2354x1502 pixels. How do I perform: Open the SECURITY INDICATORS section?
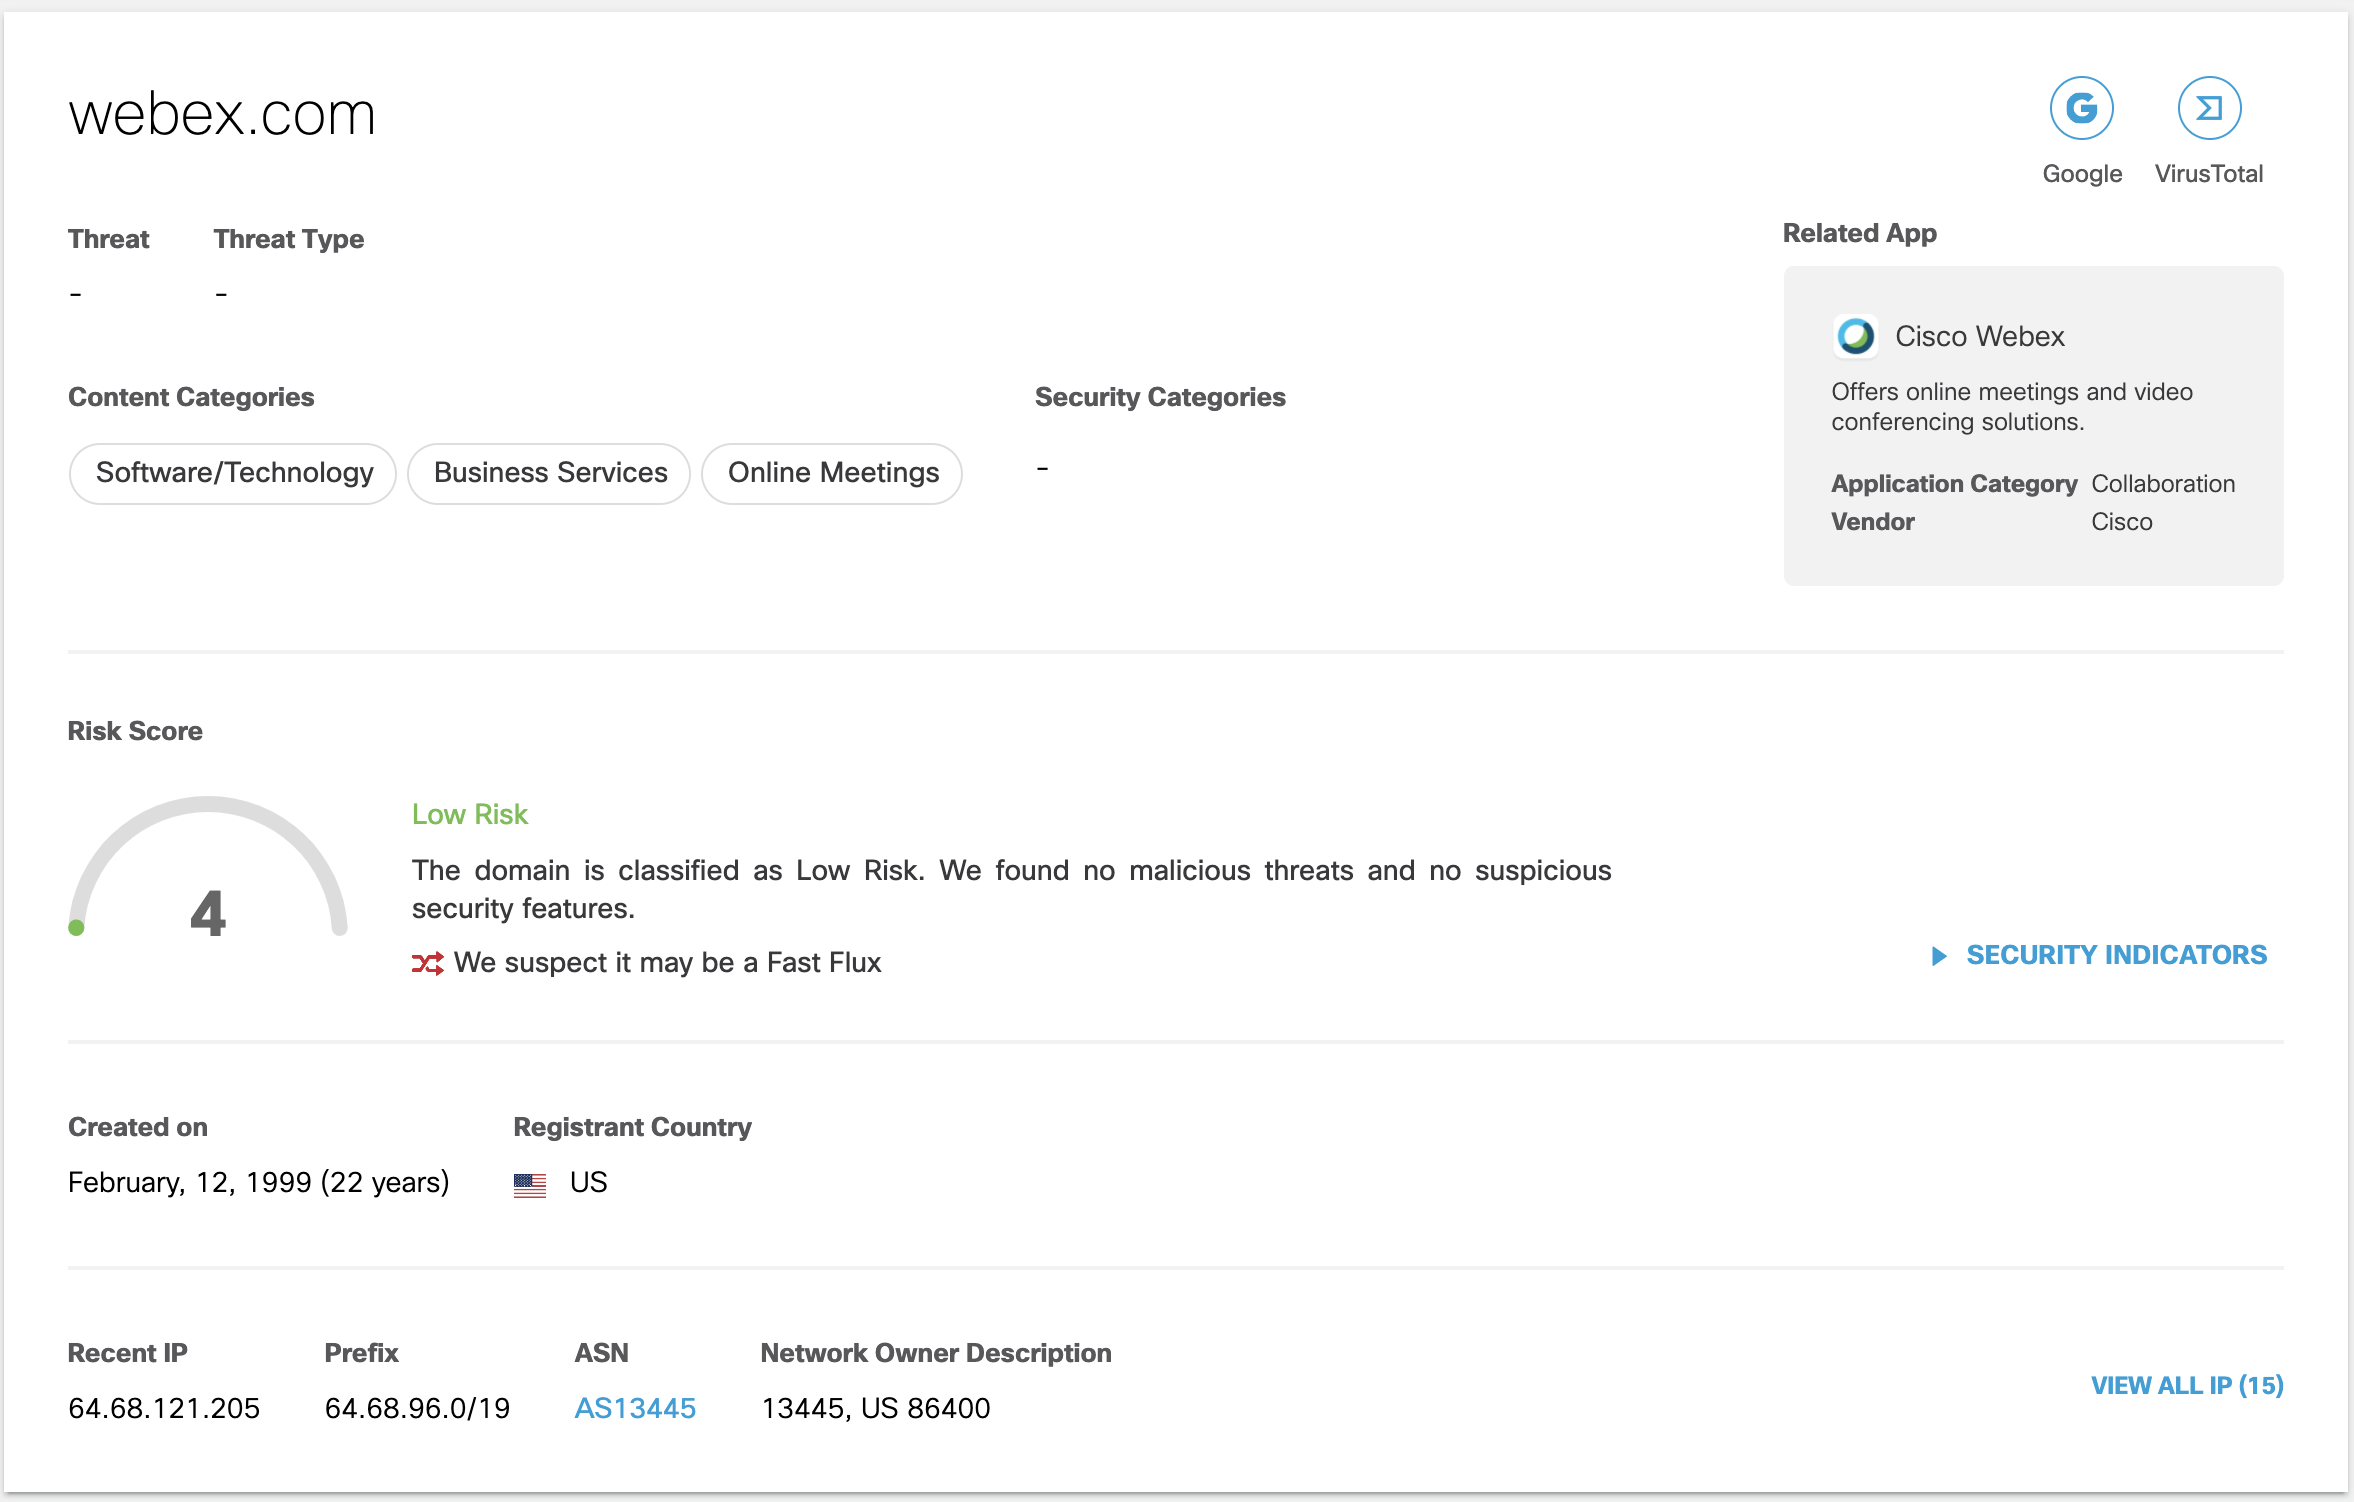pos(2116,955)
